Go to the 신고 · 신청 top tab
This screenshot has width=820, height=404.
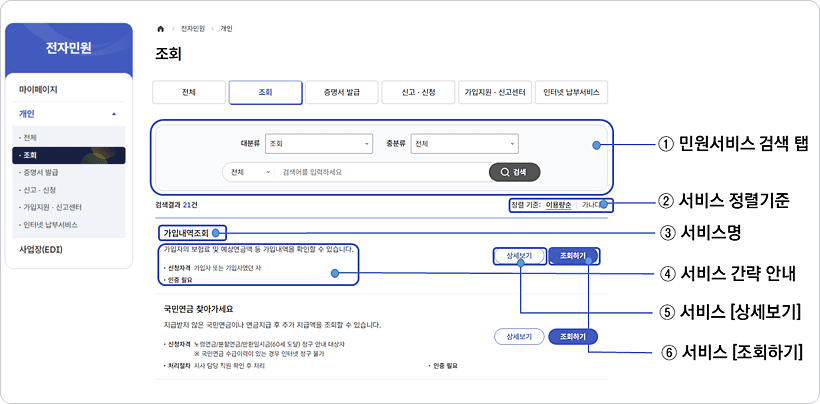pos(418,93)
